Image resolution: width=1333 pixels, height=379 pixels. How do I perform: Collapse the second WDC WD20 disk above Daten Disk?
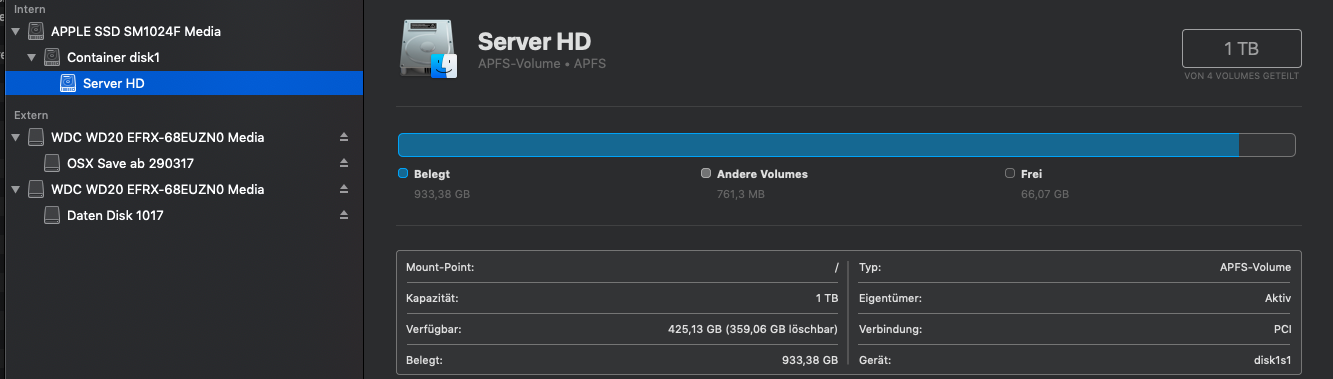[15, 189]
